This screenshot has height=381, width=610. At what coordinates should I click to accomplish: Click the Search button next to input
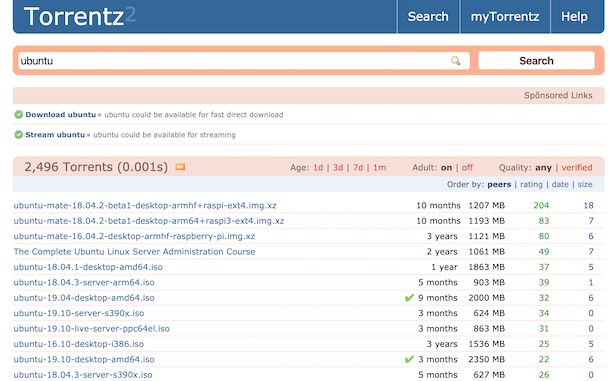[x=536, y=61]
